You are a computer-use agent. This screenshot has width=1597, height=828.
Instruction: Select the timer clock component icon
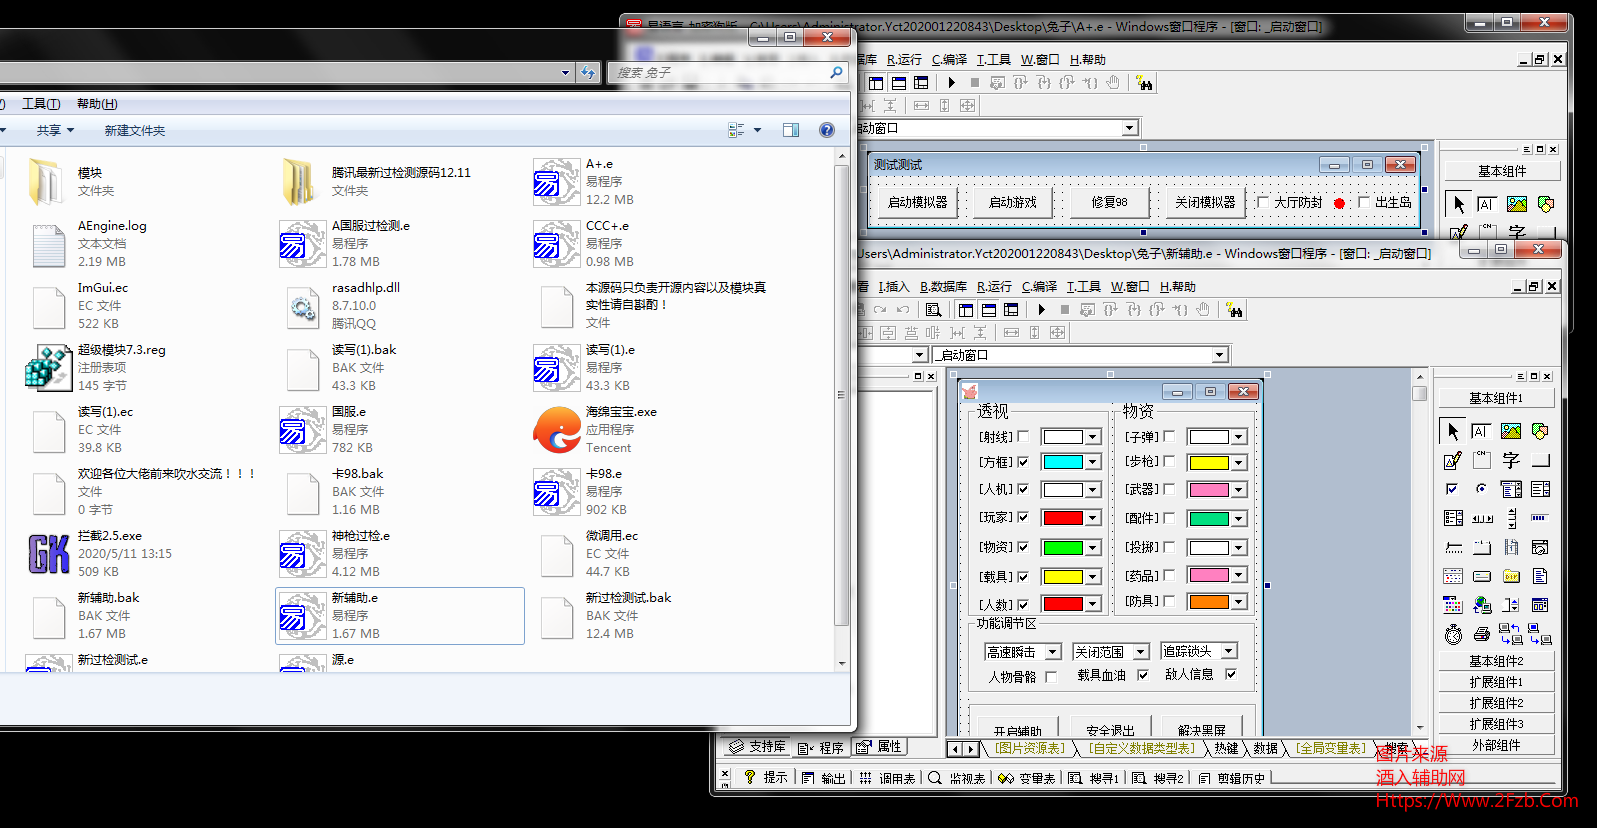[1453, 634]
